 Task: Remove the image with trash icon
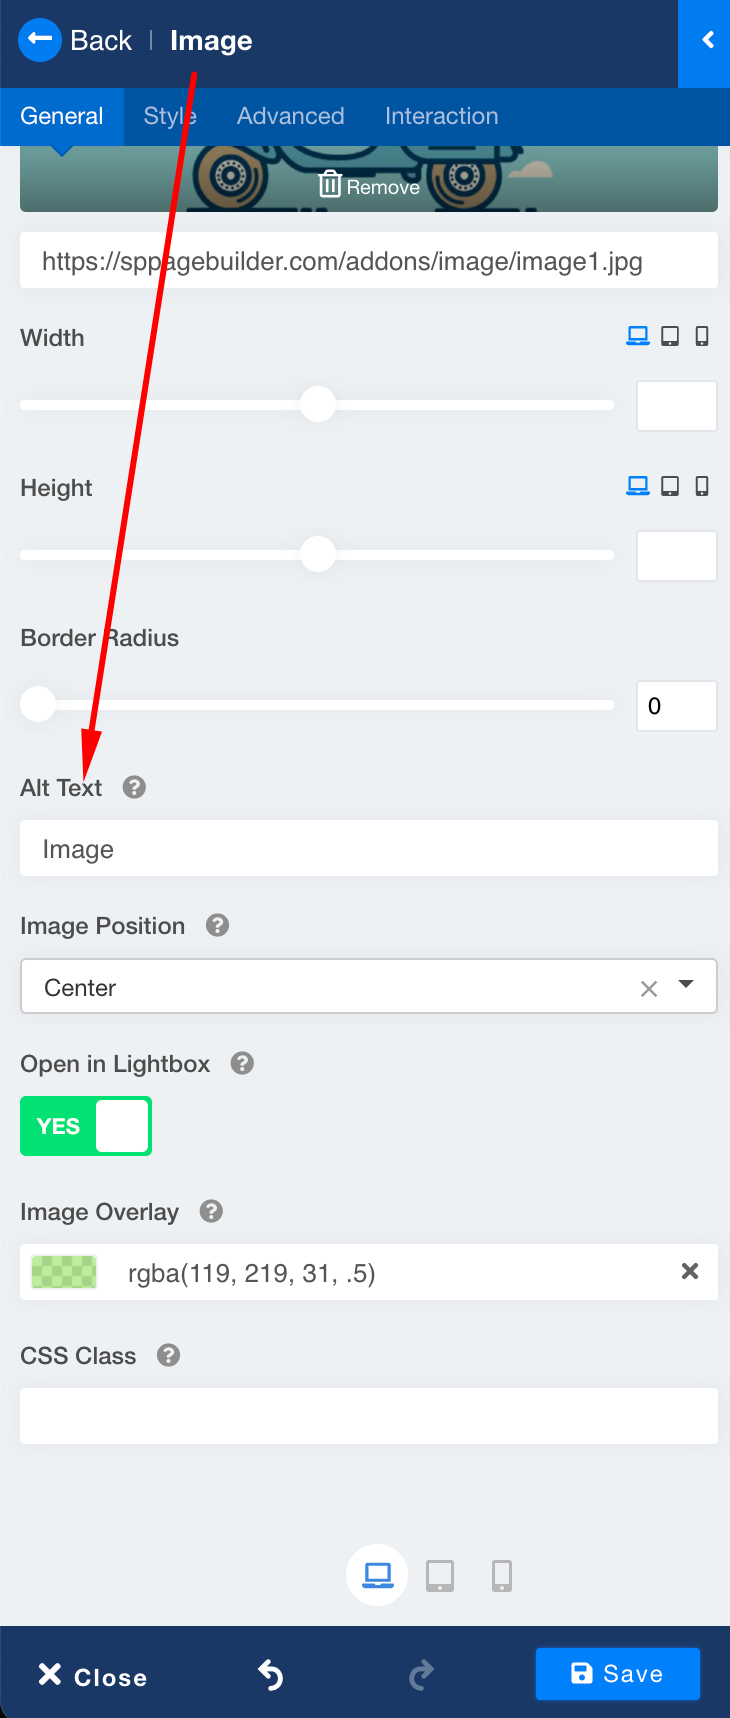[368, 186]
